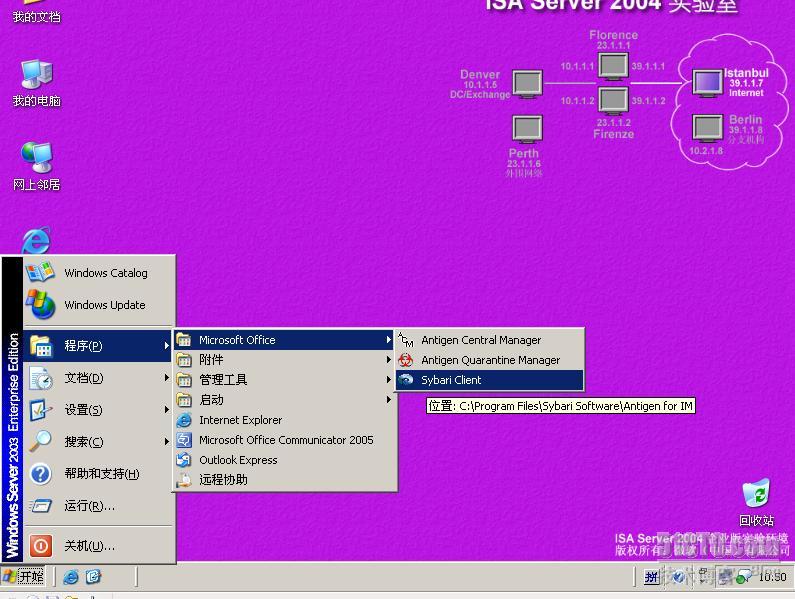Open 帮助和支持(H) from the Start menu
The image size is (795, 599).
[97, 474]
